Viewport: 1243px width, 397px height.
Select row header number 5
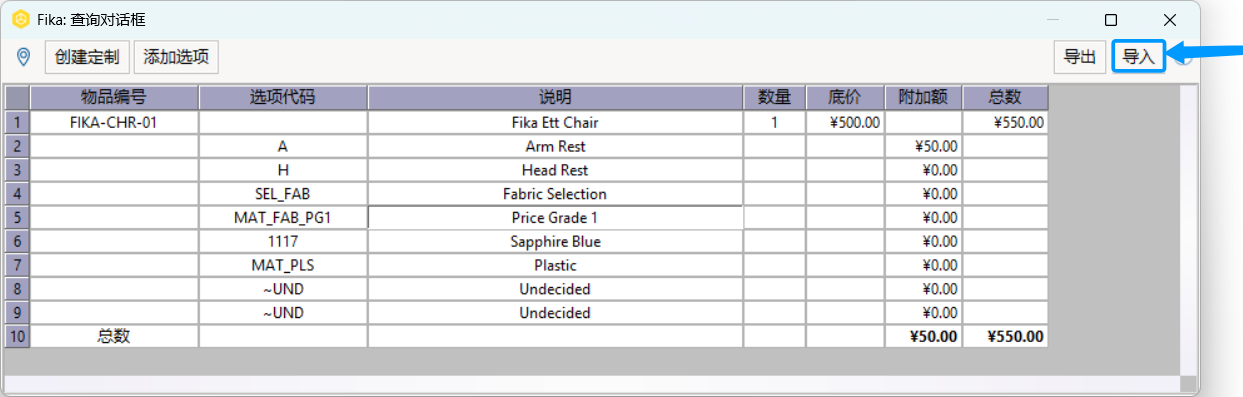(17, 217)
